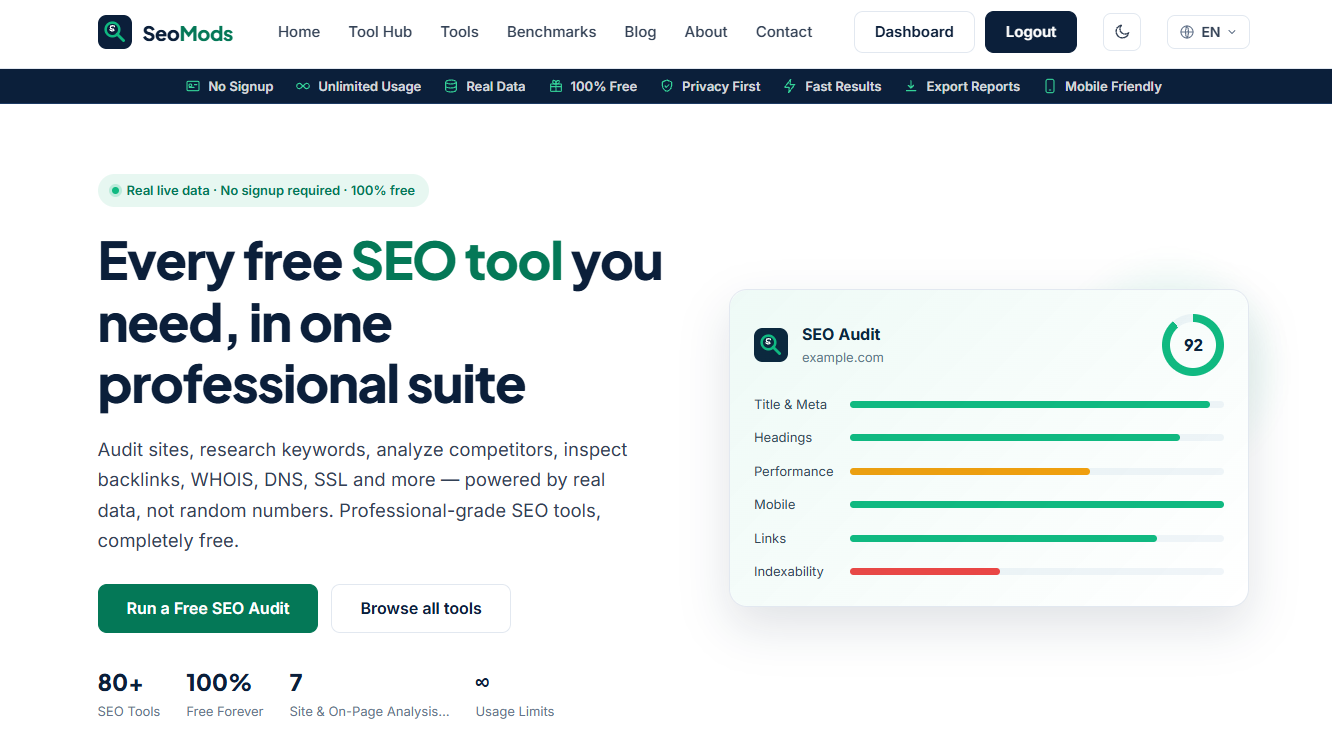Open the Contact page

[x=784, y=32]
